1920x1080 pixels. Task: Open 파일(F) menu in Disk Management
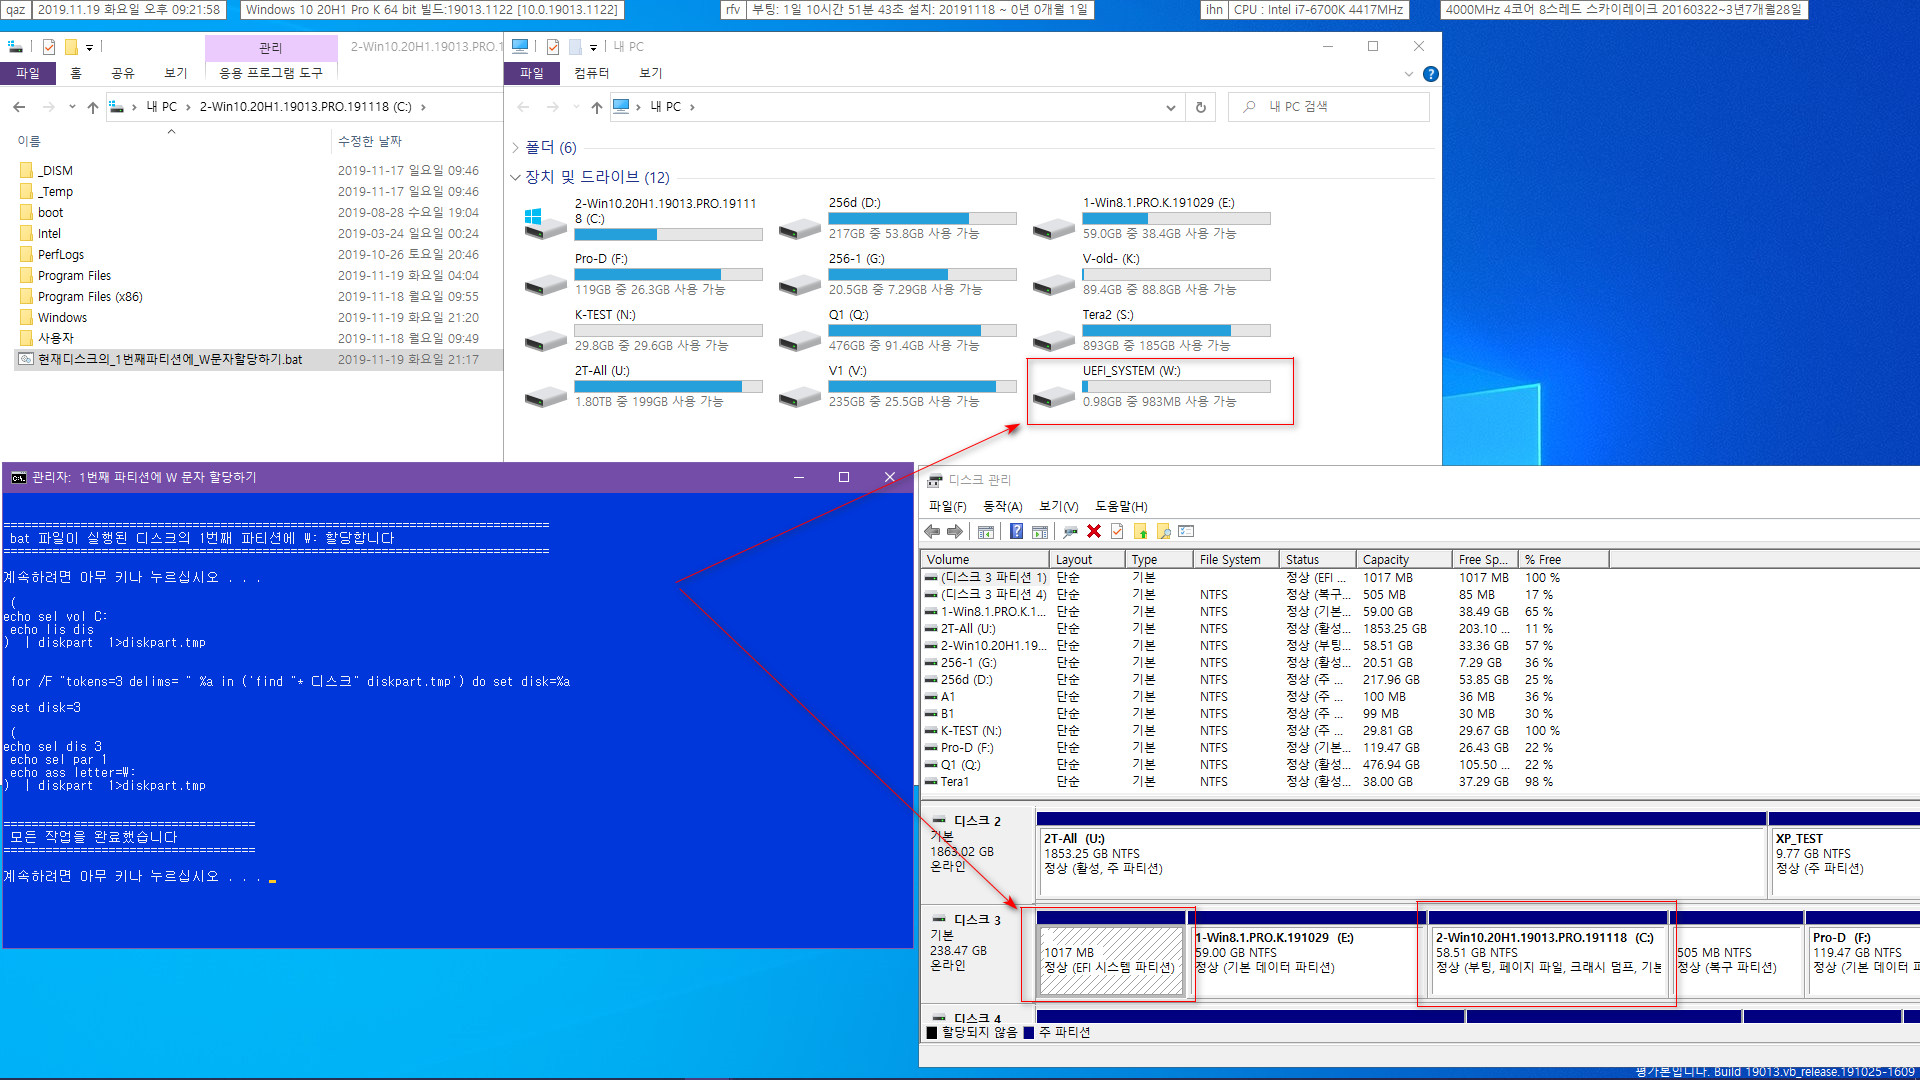pyautogui.click(x=947, y=507)
